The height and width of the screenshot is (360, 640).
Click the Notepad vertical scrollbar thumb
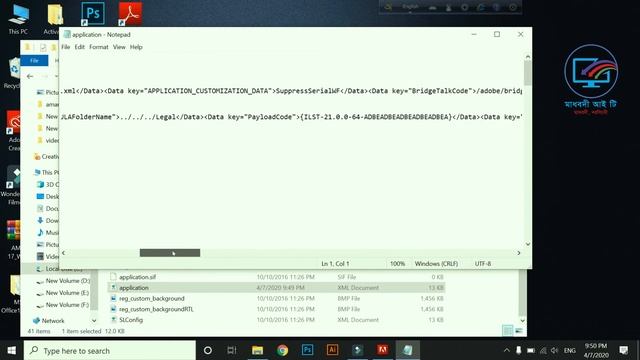click(x=528, y=73)
